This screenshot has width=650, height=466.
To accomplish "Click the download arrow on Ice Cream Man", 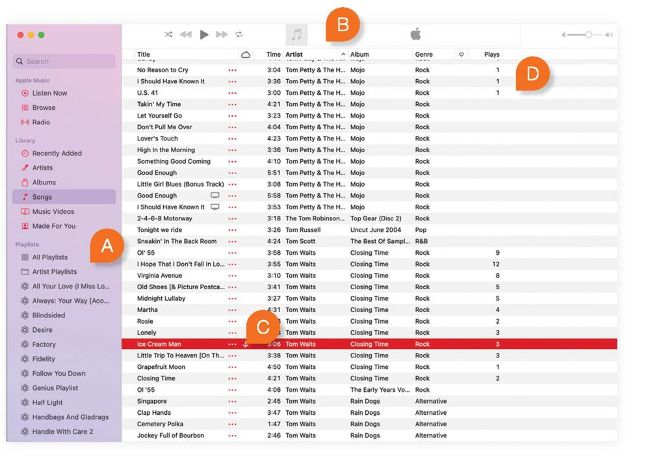I will (x=245, y=343).
